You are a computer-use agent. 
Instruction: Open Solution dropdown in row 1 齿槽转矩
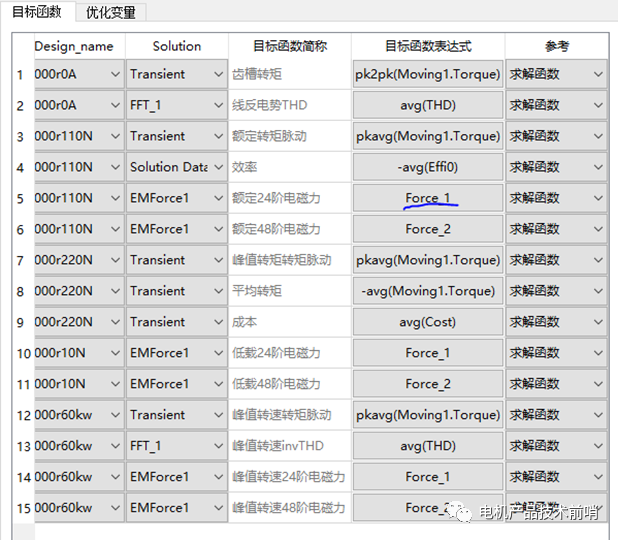click(177, 74)
